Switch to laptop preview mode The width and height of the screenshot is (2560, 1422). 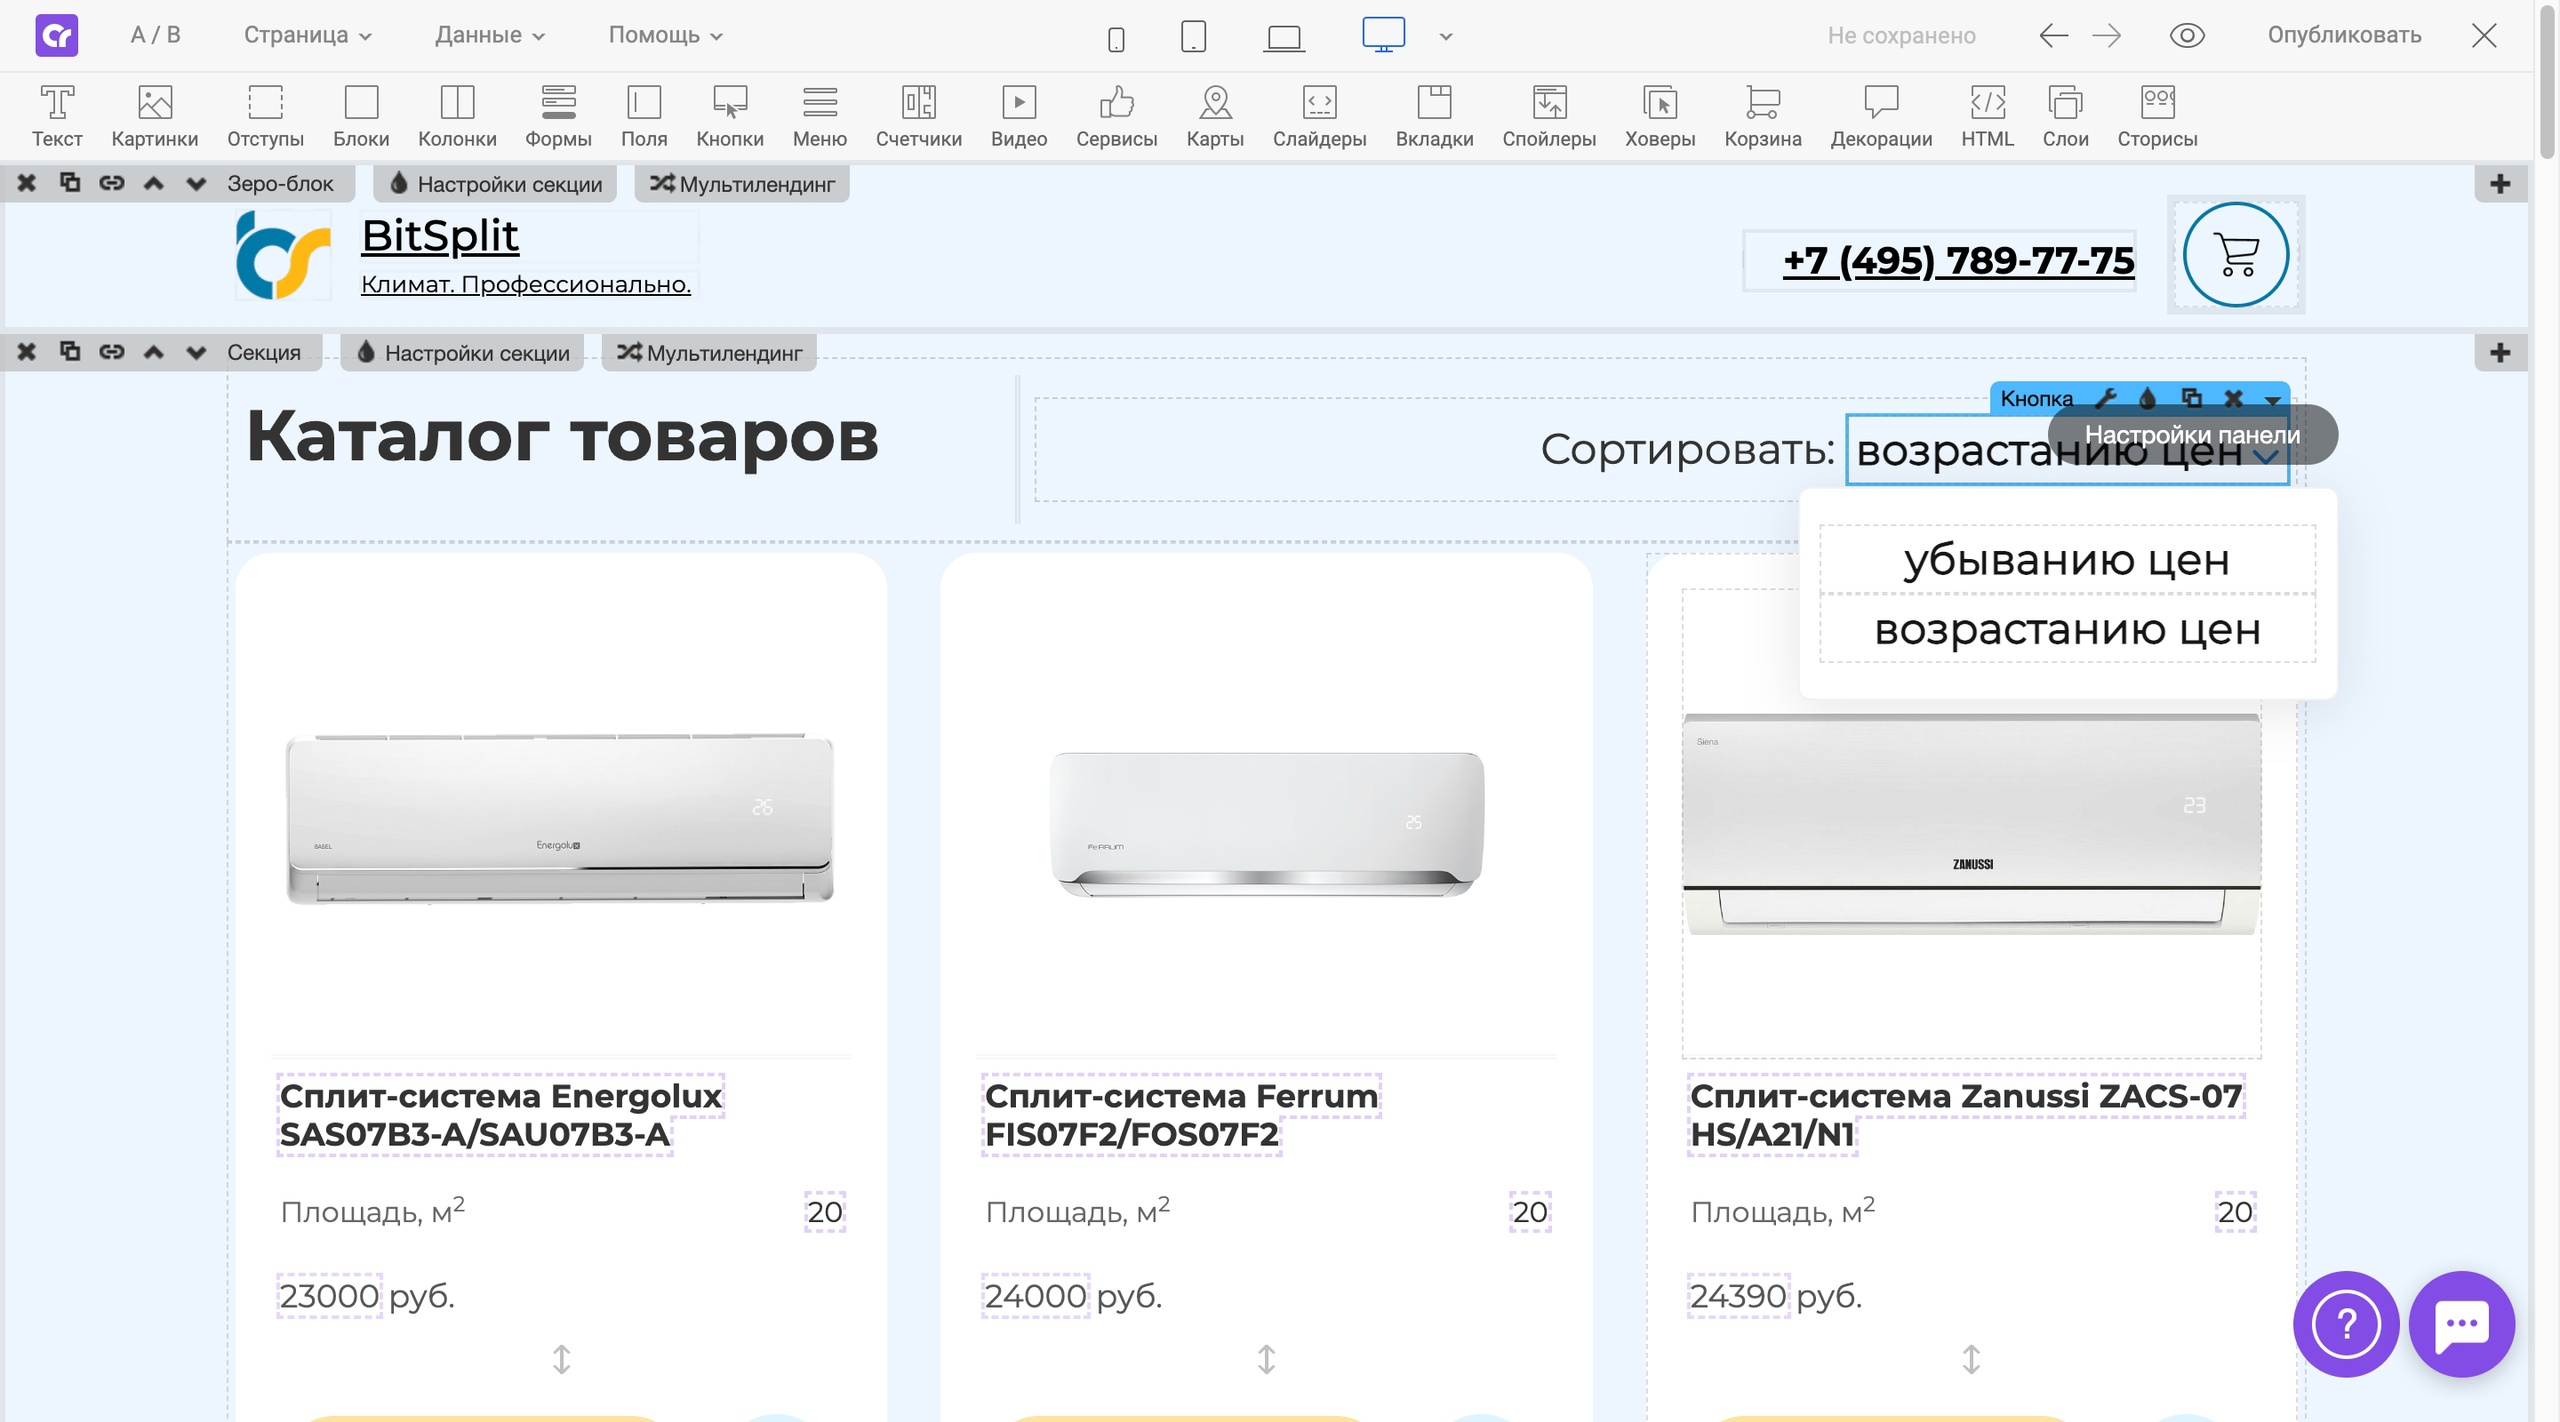click(1284, 38)
